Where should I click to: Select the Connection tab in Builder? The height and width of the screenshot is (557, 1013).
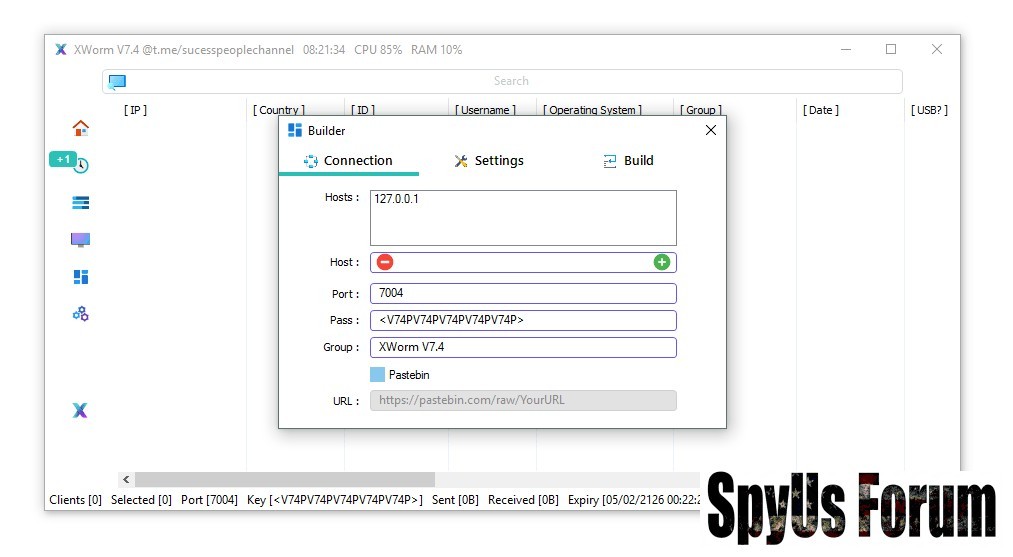coord(348,161)
